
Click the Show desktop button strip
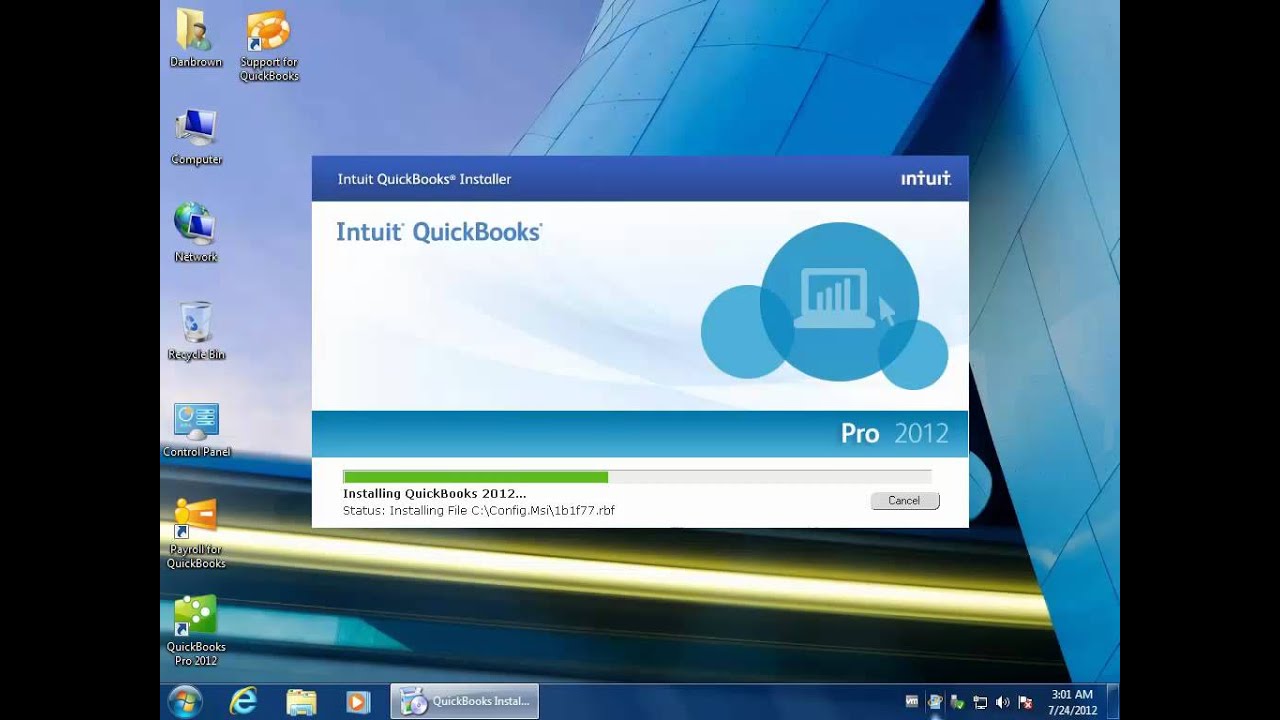coord(1113,702)
